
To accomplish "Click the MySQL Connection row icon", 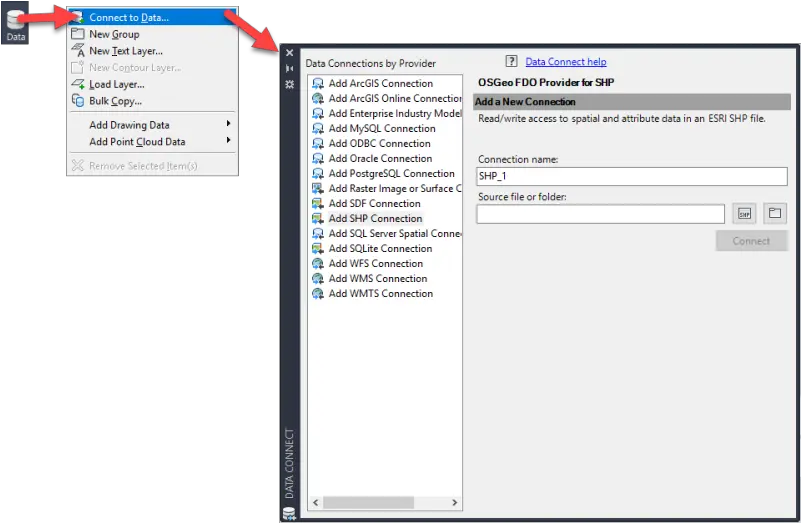I will tap(318, 128).
